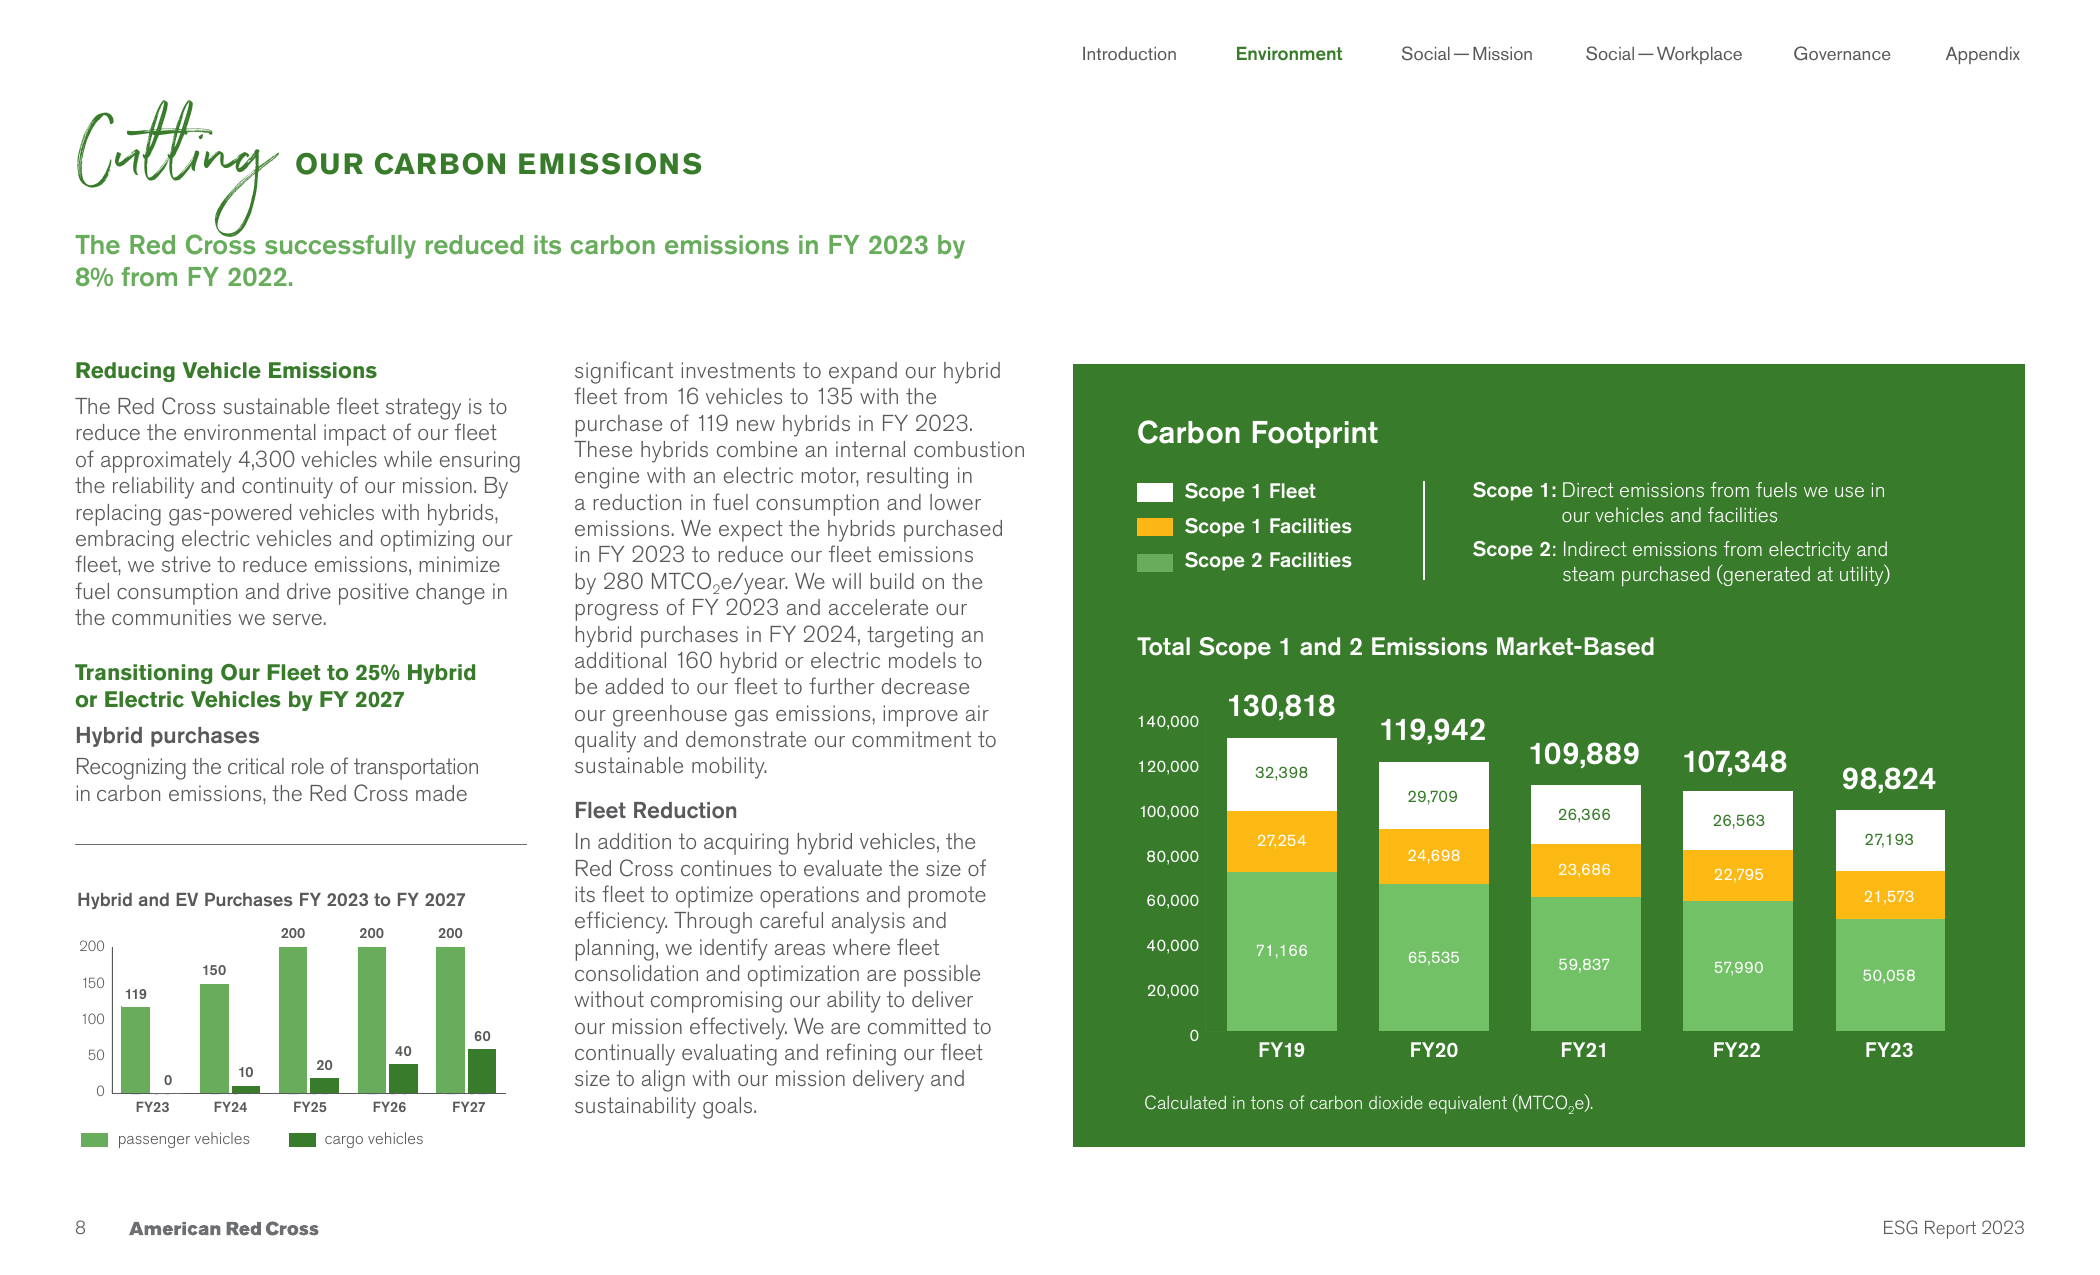
Task: Click the FY24 passenger bar labeled 150
Action: (214, 1038)
